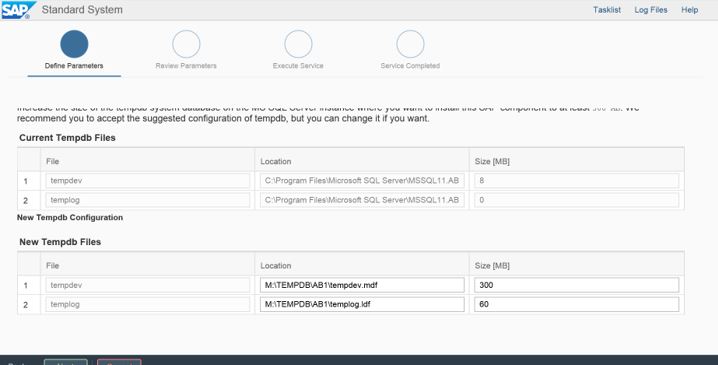Click the Standard System title
This screenshot has height=365, width=718.
tap(82, 10)
